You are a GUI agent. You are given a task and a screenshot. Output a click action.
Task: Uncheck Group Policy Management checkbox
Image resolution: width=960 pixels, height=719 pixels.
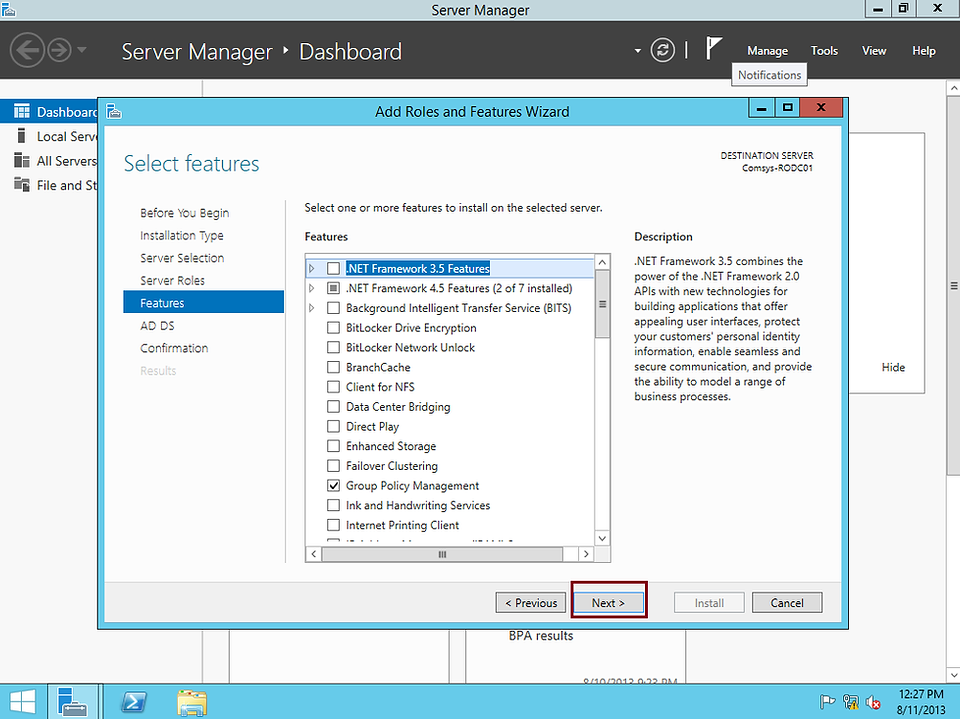click(x=333, y=485)
